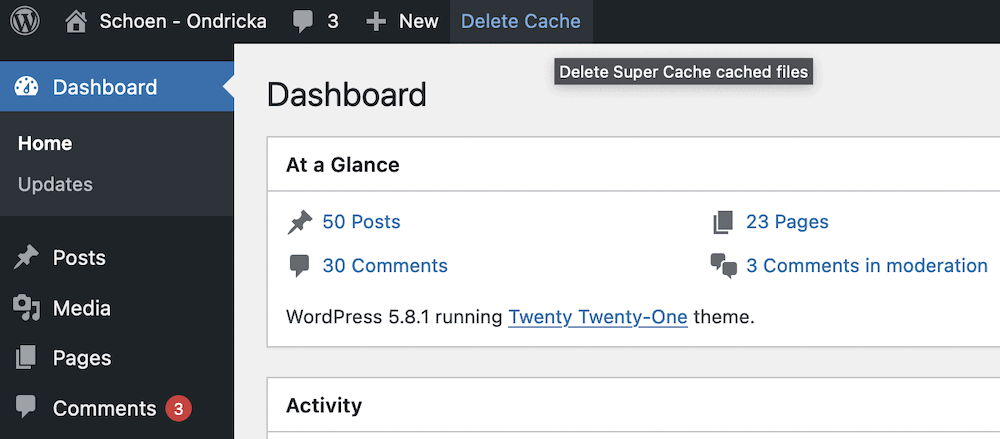Click the red Comments count badge
The image size is (1000, 439).
click(178, 408)
